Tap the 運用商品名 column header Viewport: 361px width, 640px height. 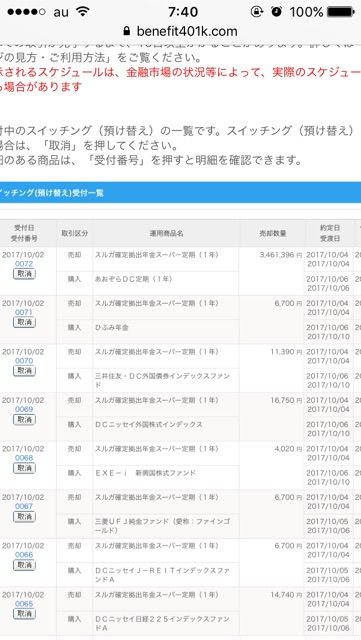tap(166, 233)
